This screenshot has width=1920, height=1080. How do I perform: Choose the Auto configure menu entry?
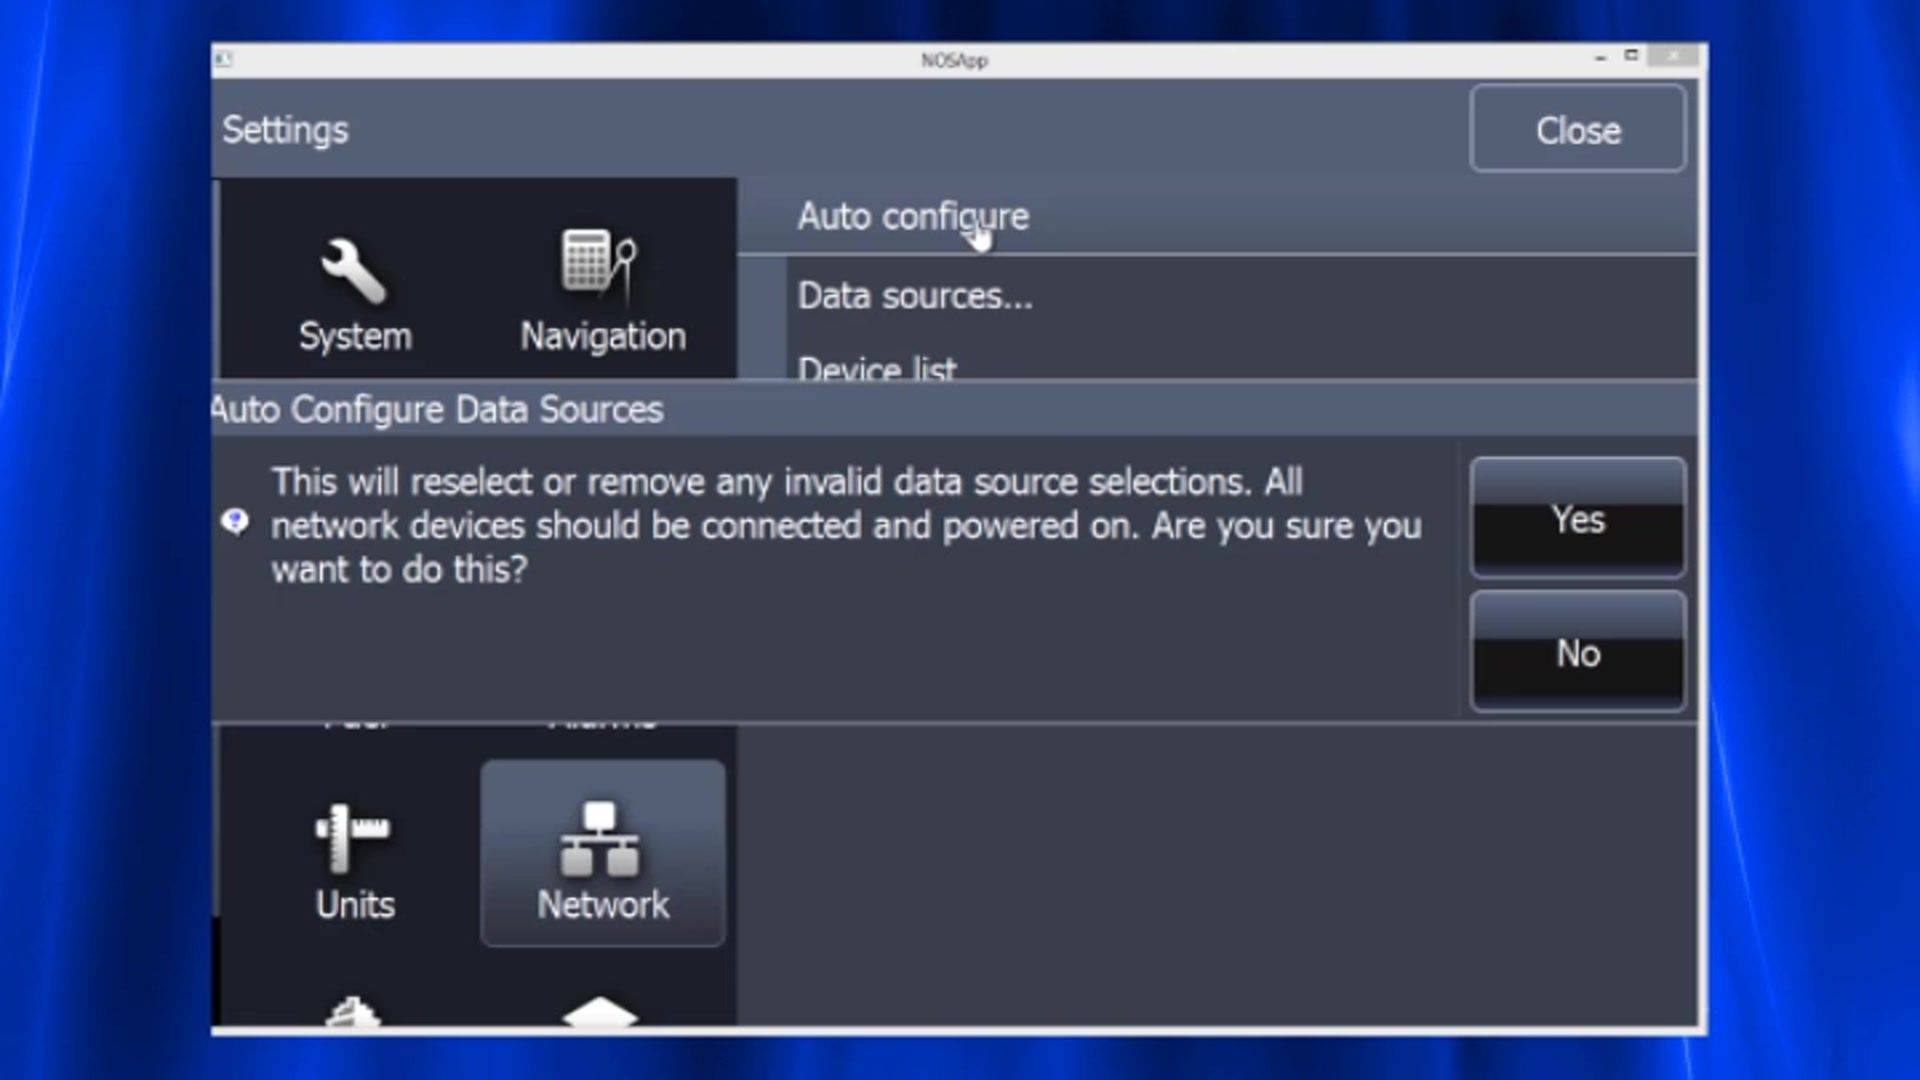(912, 217)
